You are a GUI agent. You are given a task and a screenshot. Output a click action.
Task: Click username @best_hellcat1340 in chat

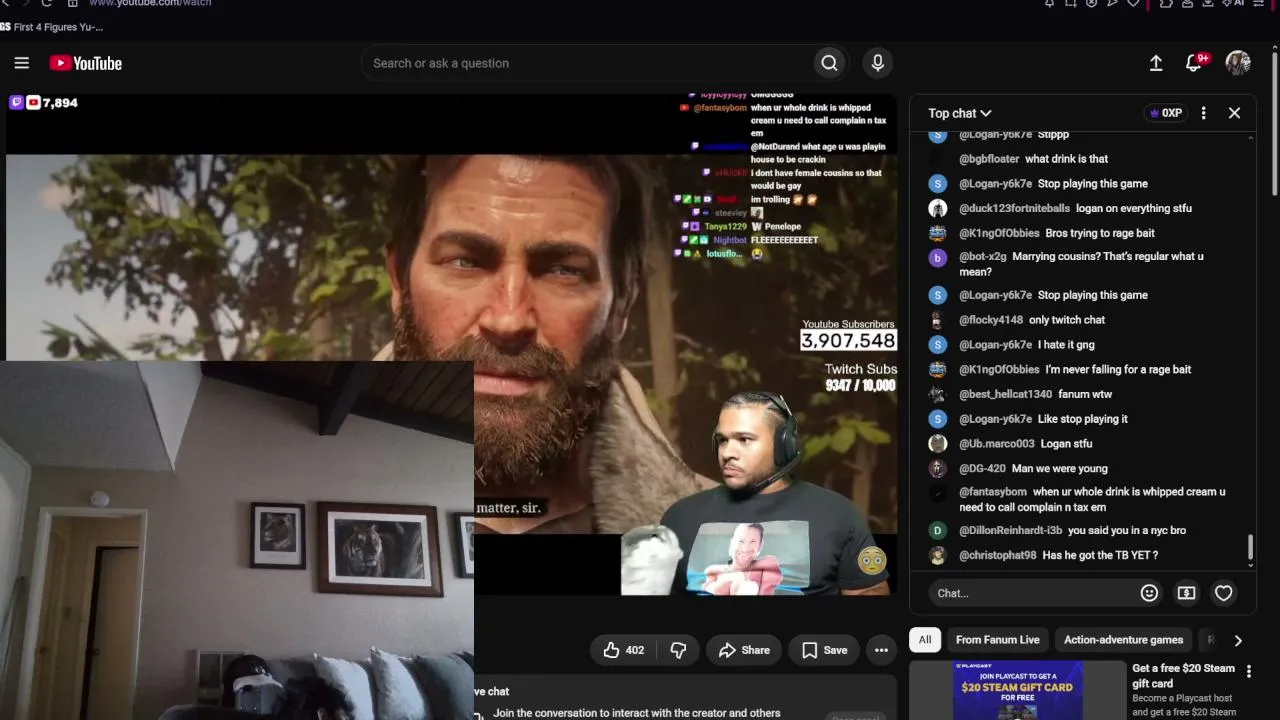(x=1005, y=394)
